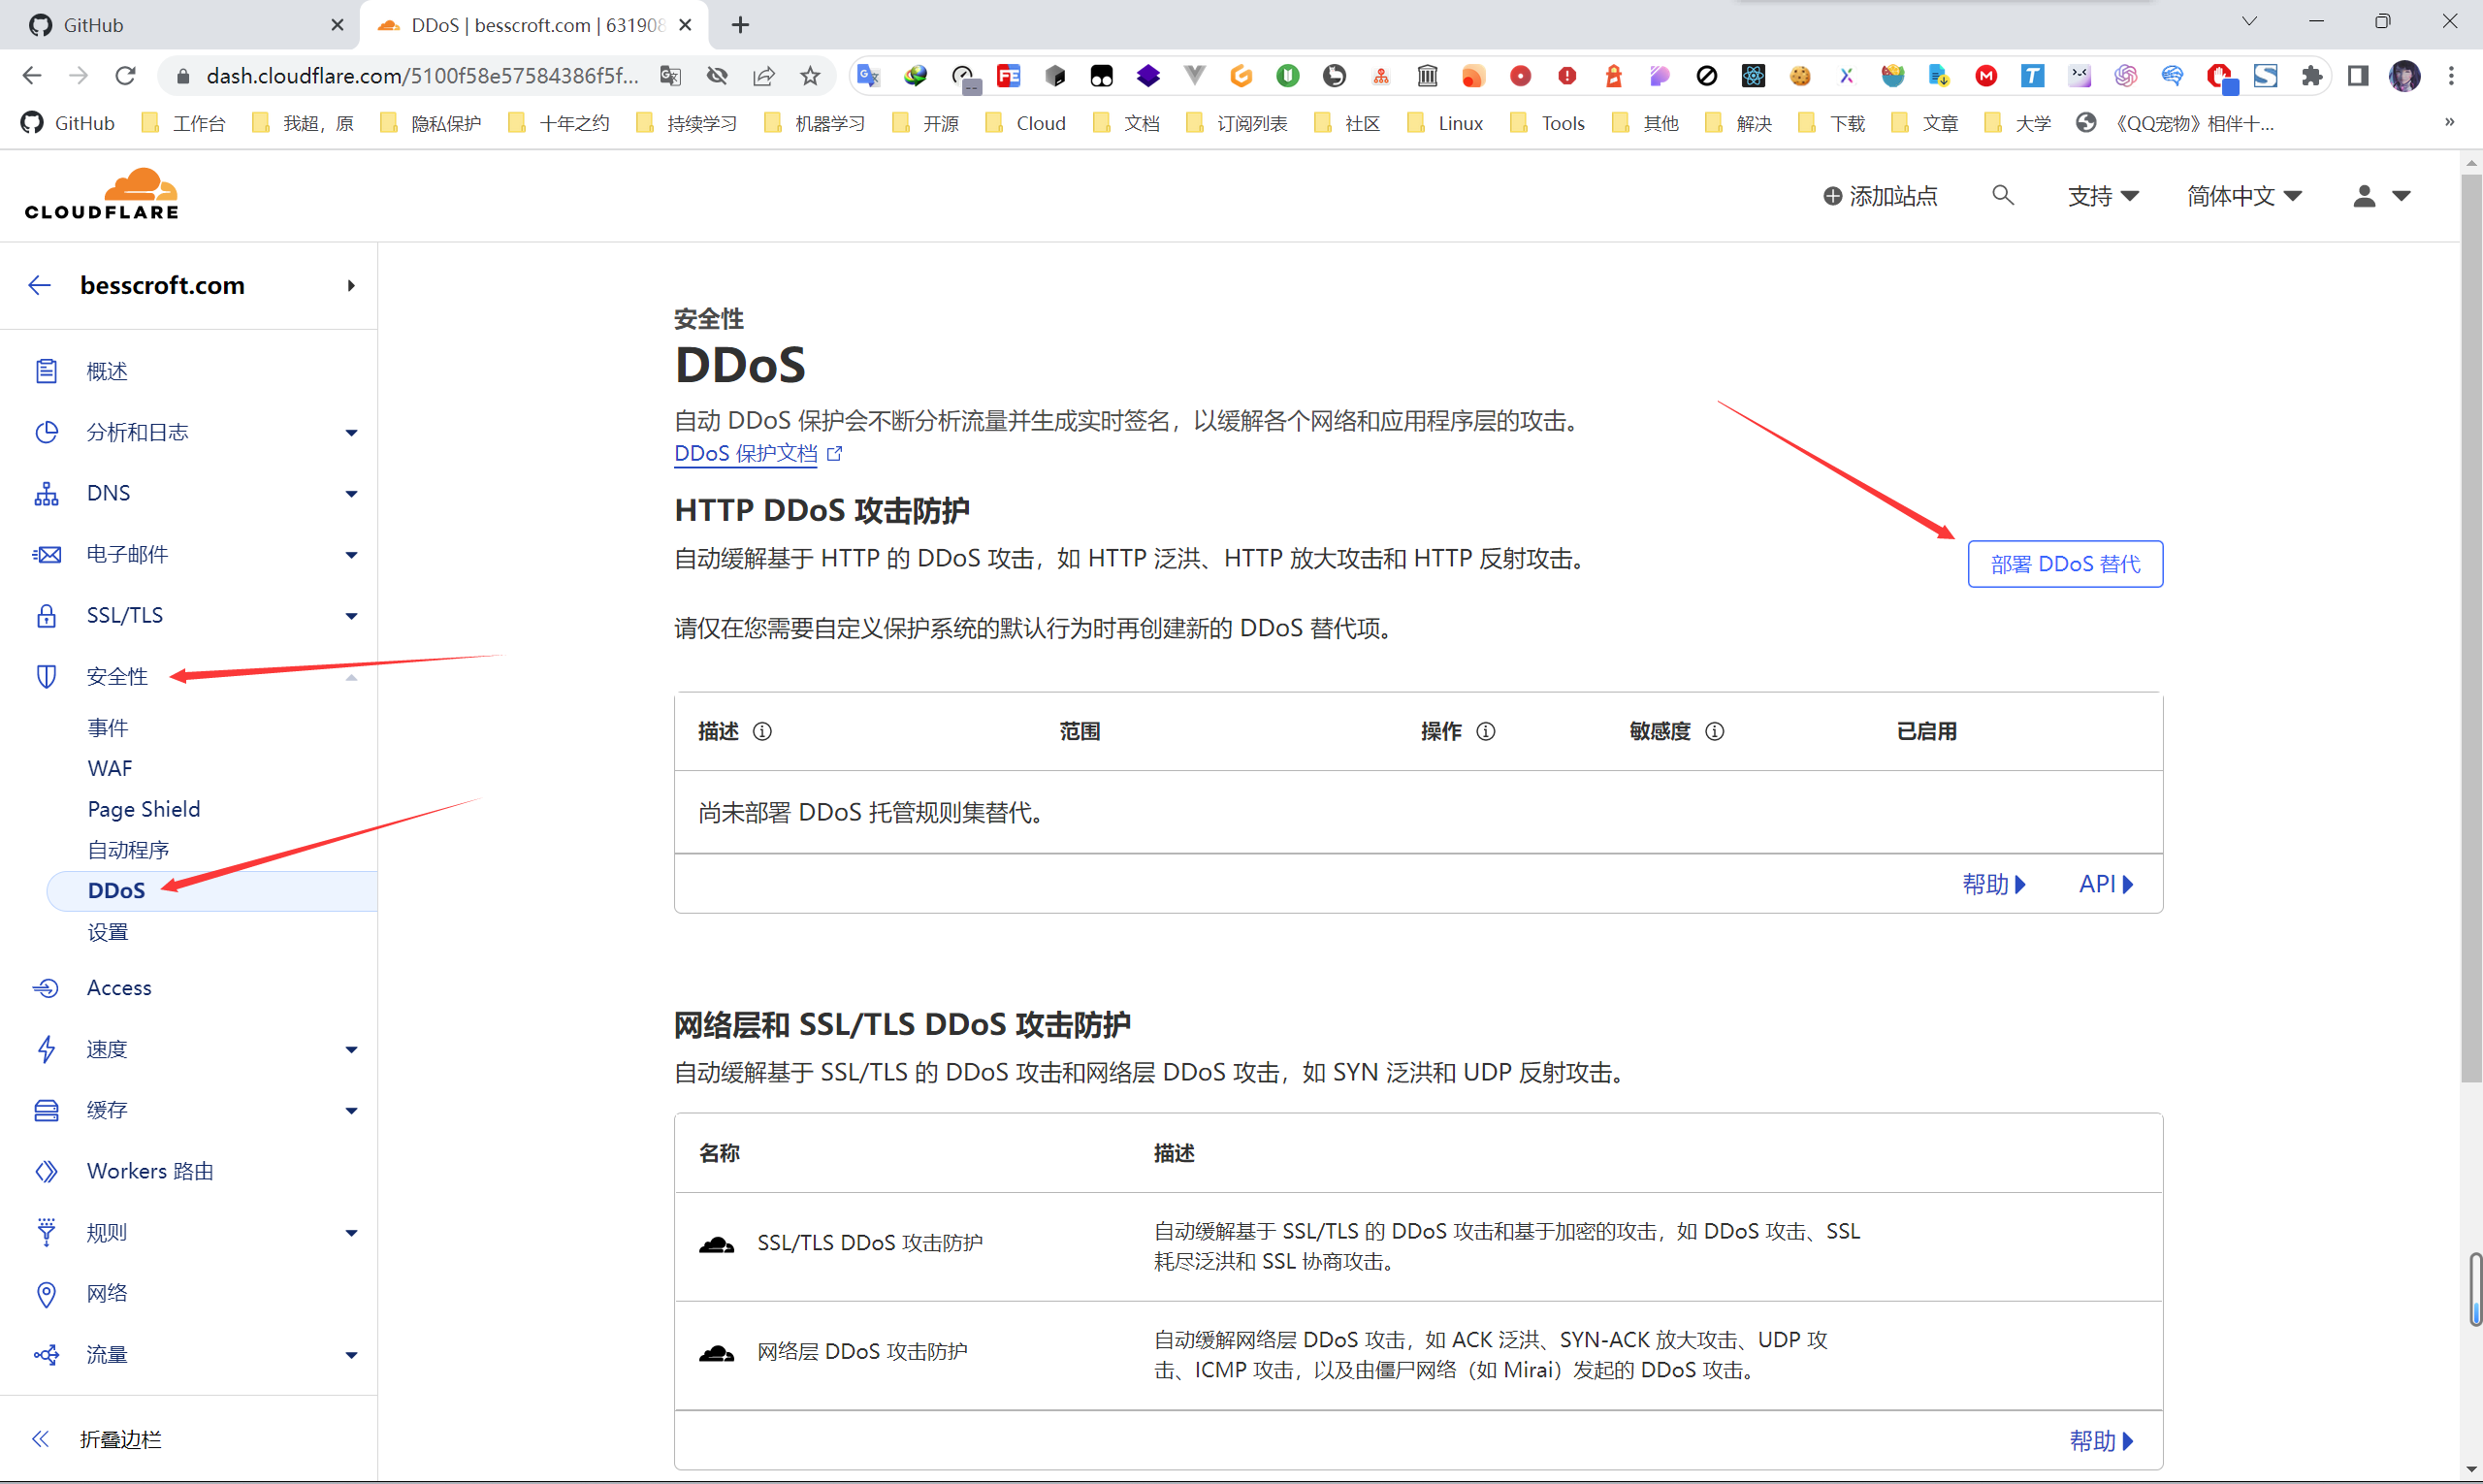Bookmark page with the star icon
Screen dimensions: 2483x1484
pyautogui.click(x=810, y=76)
